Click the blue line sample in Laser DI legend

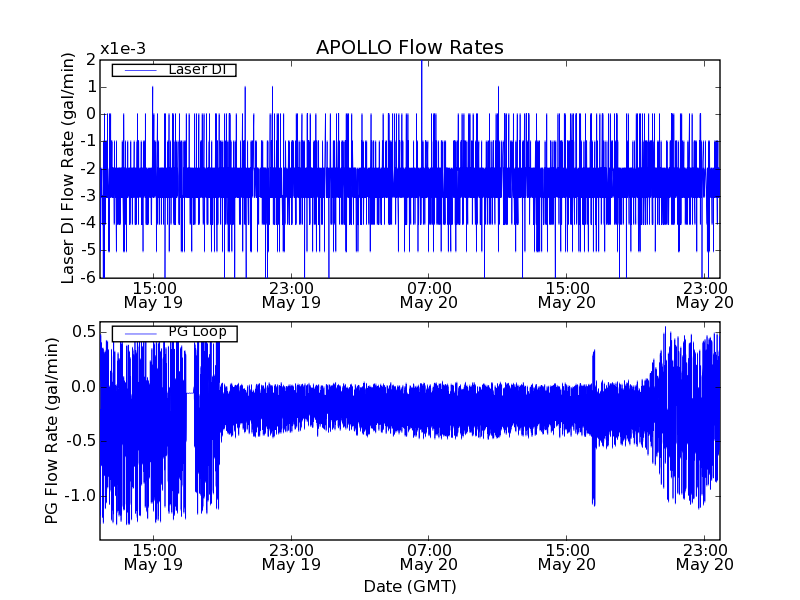(x=135, y=70)
